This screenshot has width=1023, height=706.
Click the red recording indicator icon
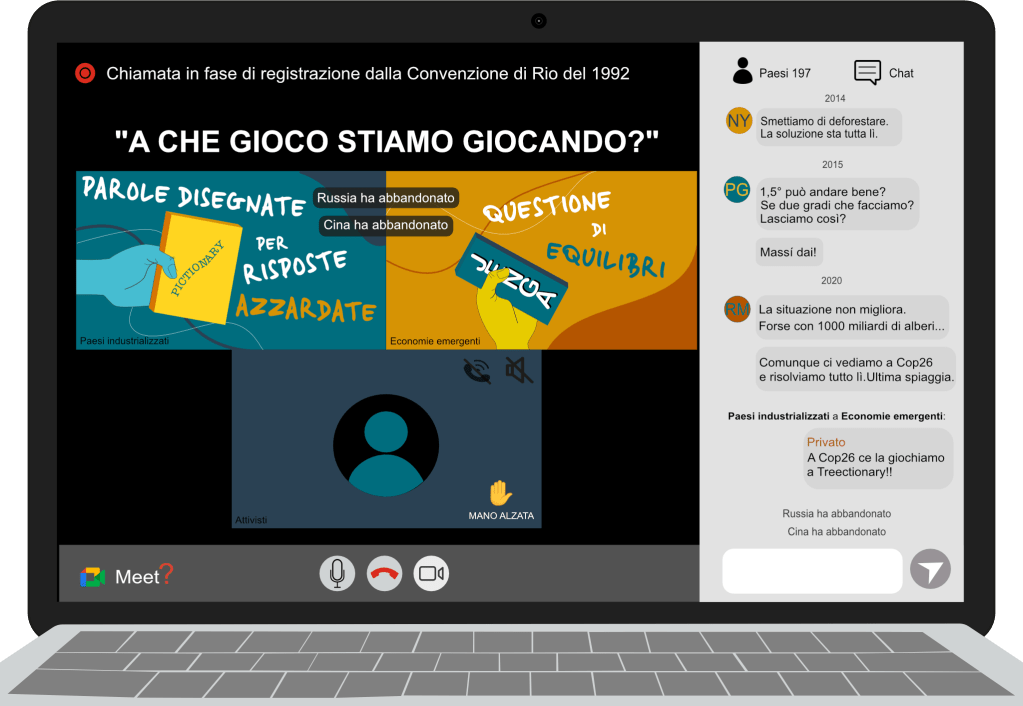(x=85, y=73)
